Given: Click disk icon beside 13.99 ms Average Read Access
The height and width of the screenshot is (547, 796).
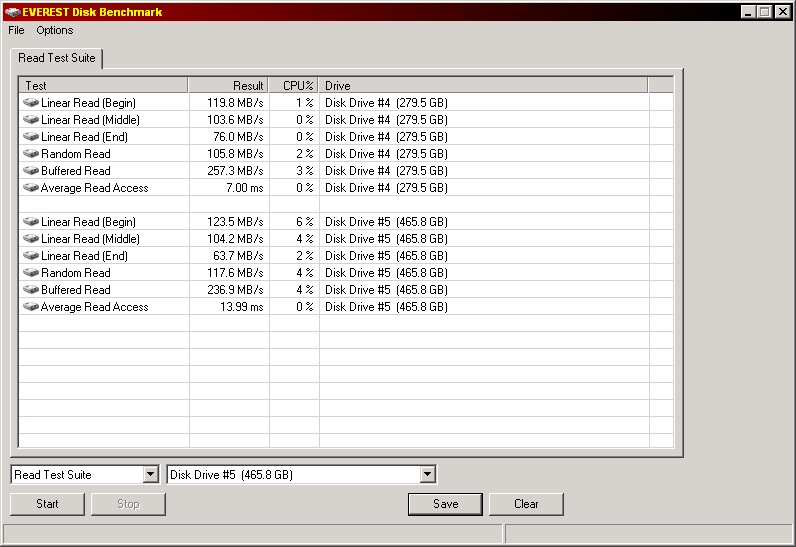Looking at the screenshot, I should point(31,306).
